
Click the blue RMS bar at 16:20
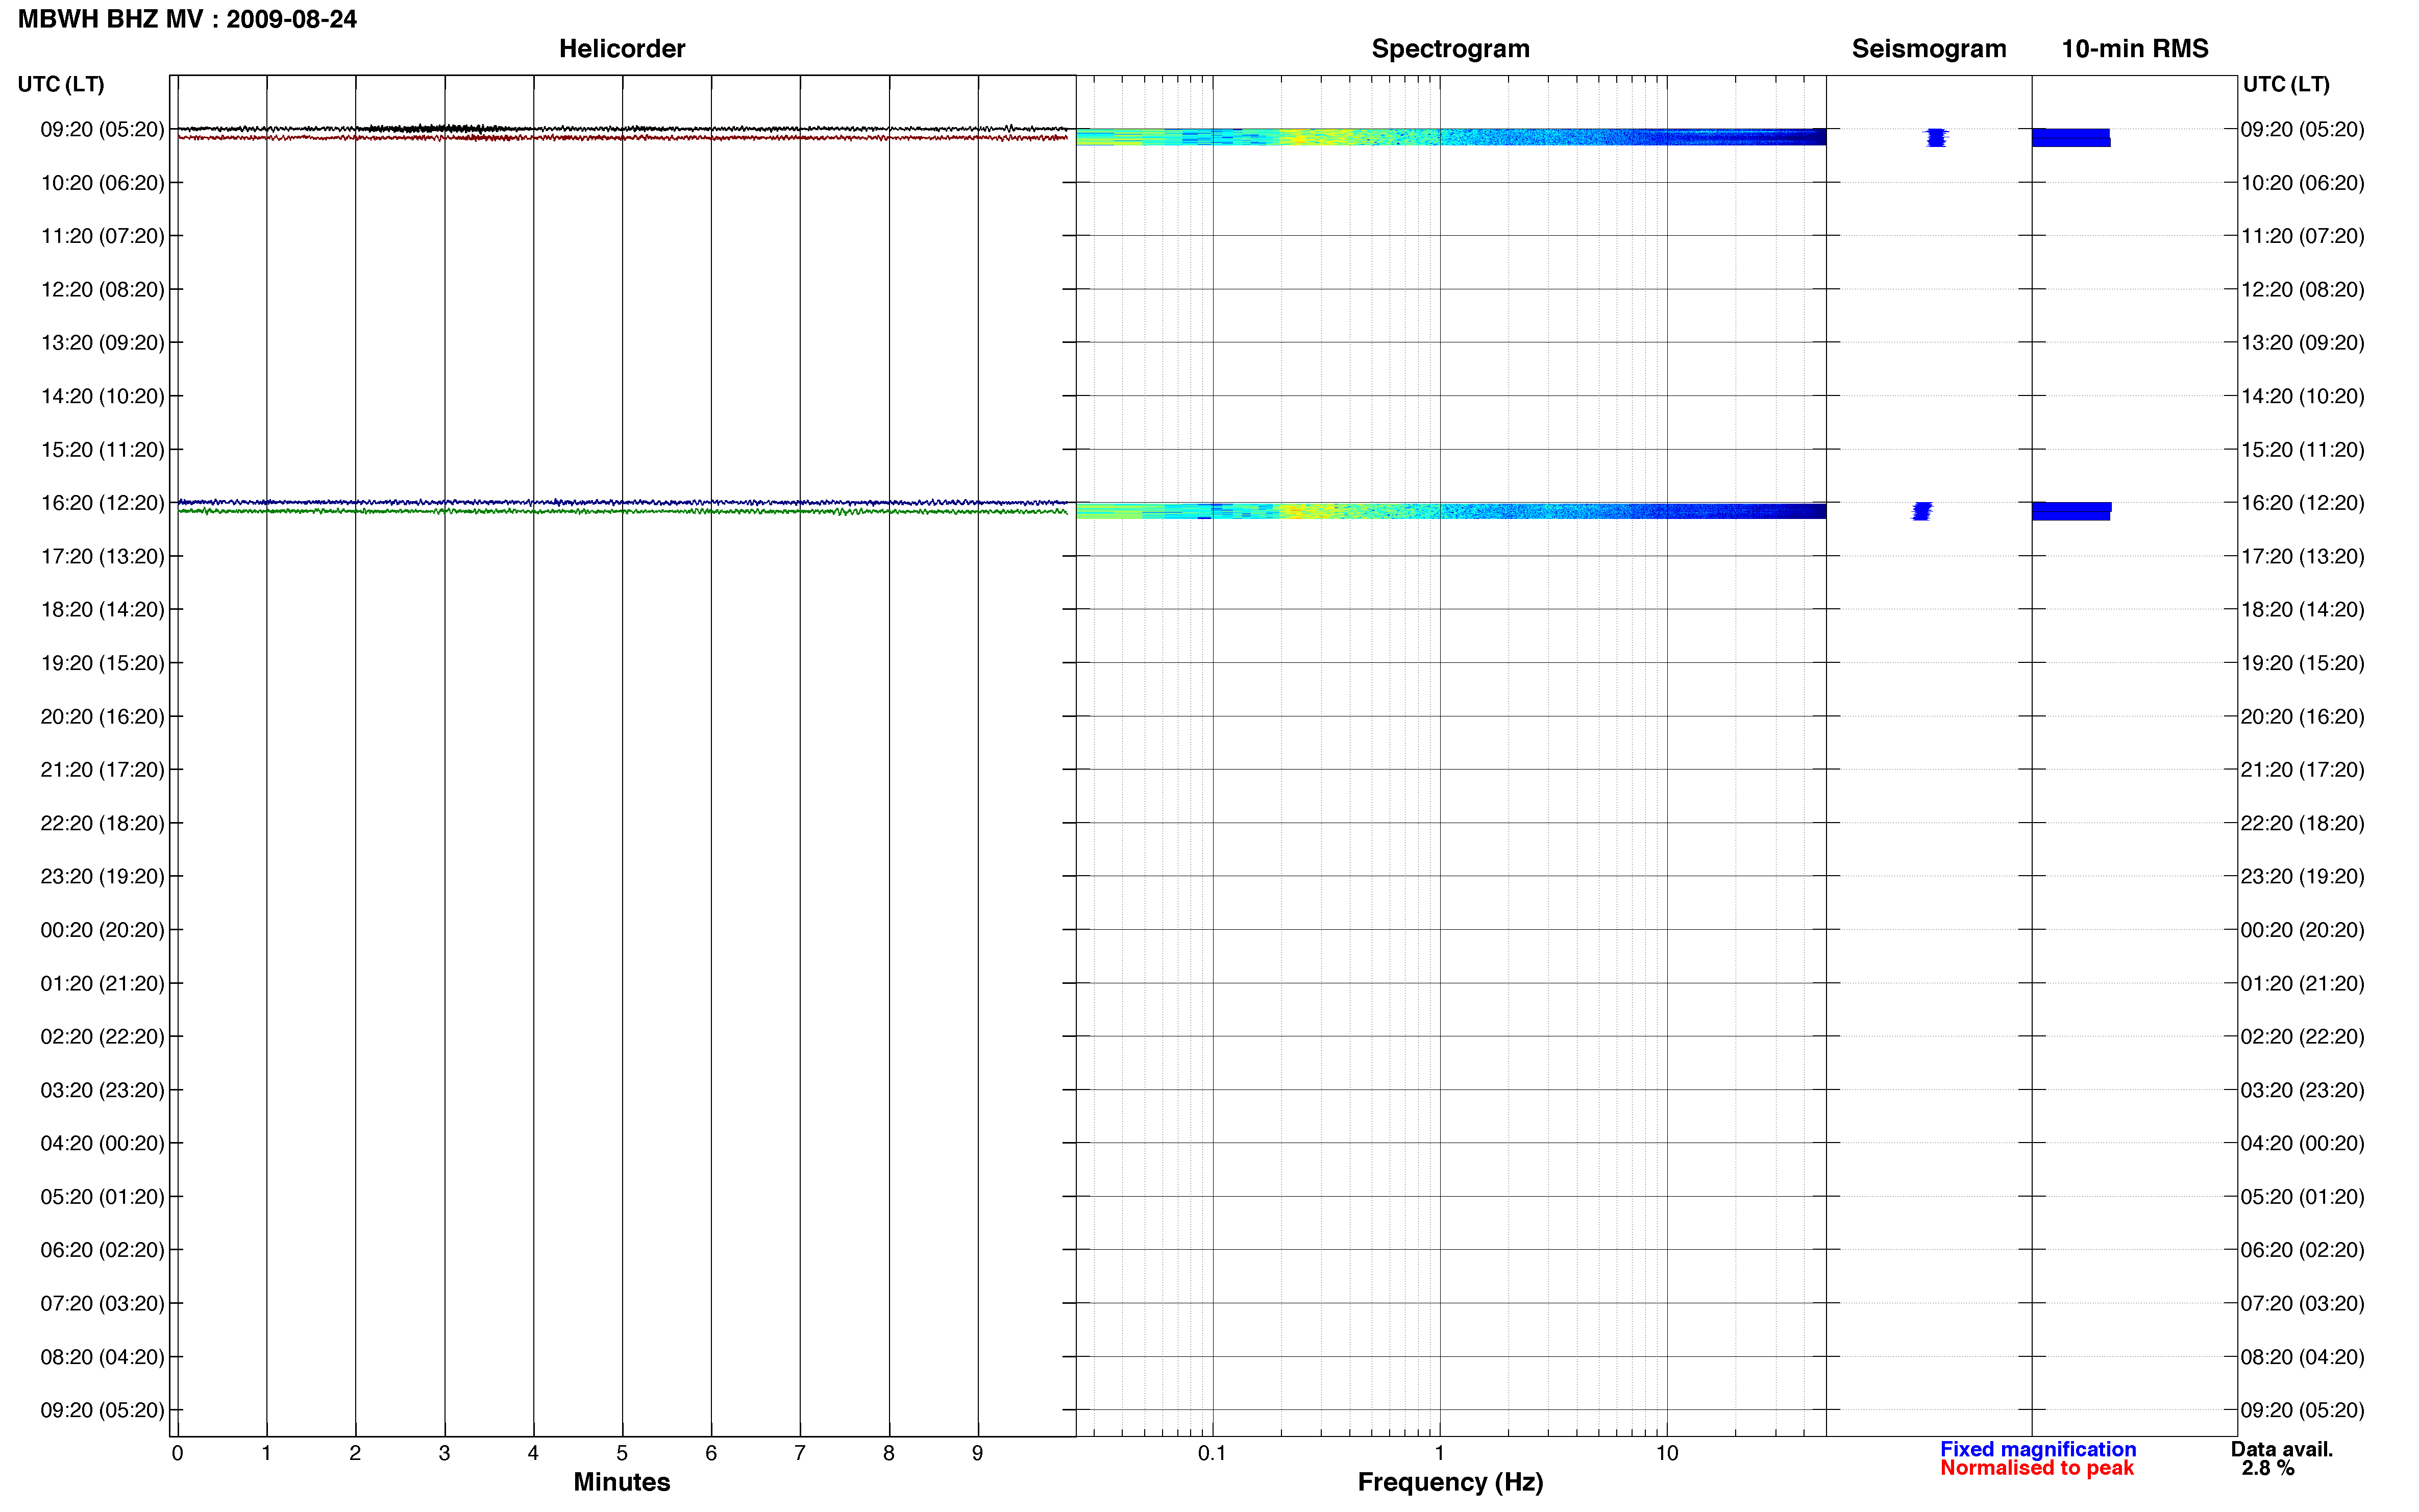pos(2071,511)
